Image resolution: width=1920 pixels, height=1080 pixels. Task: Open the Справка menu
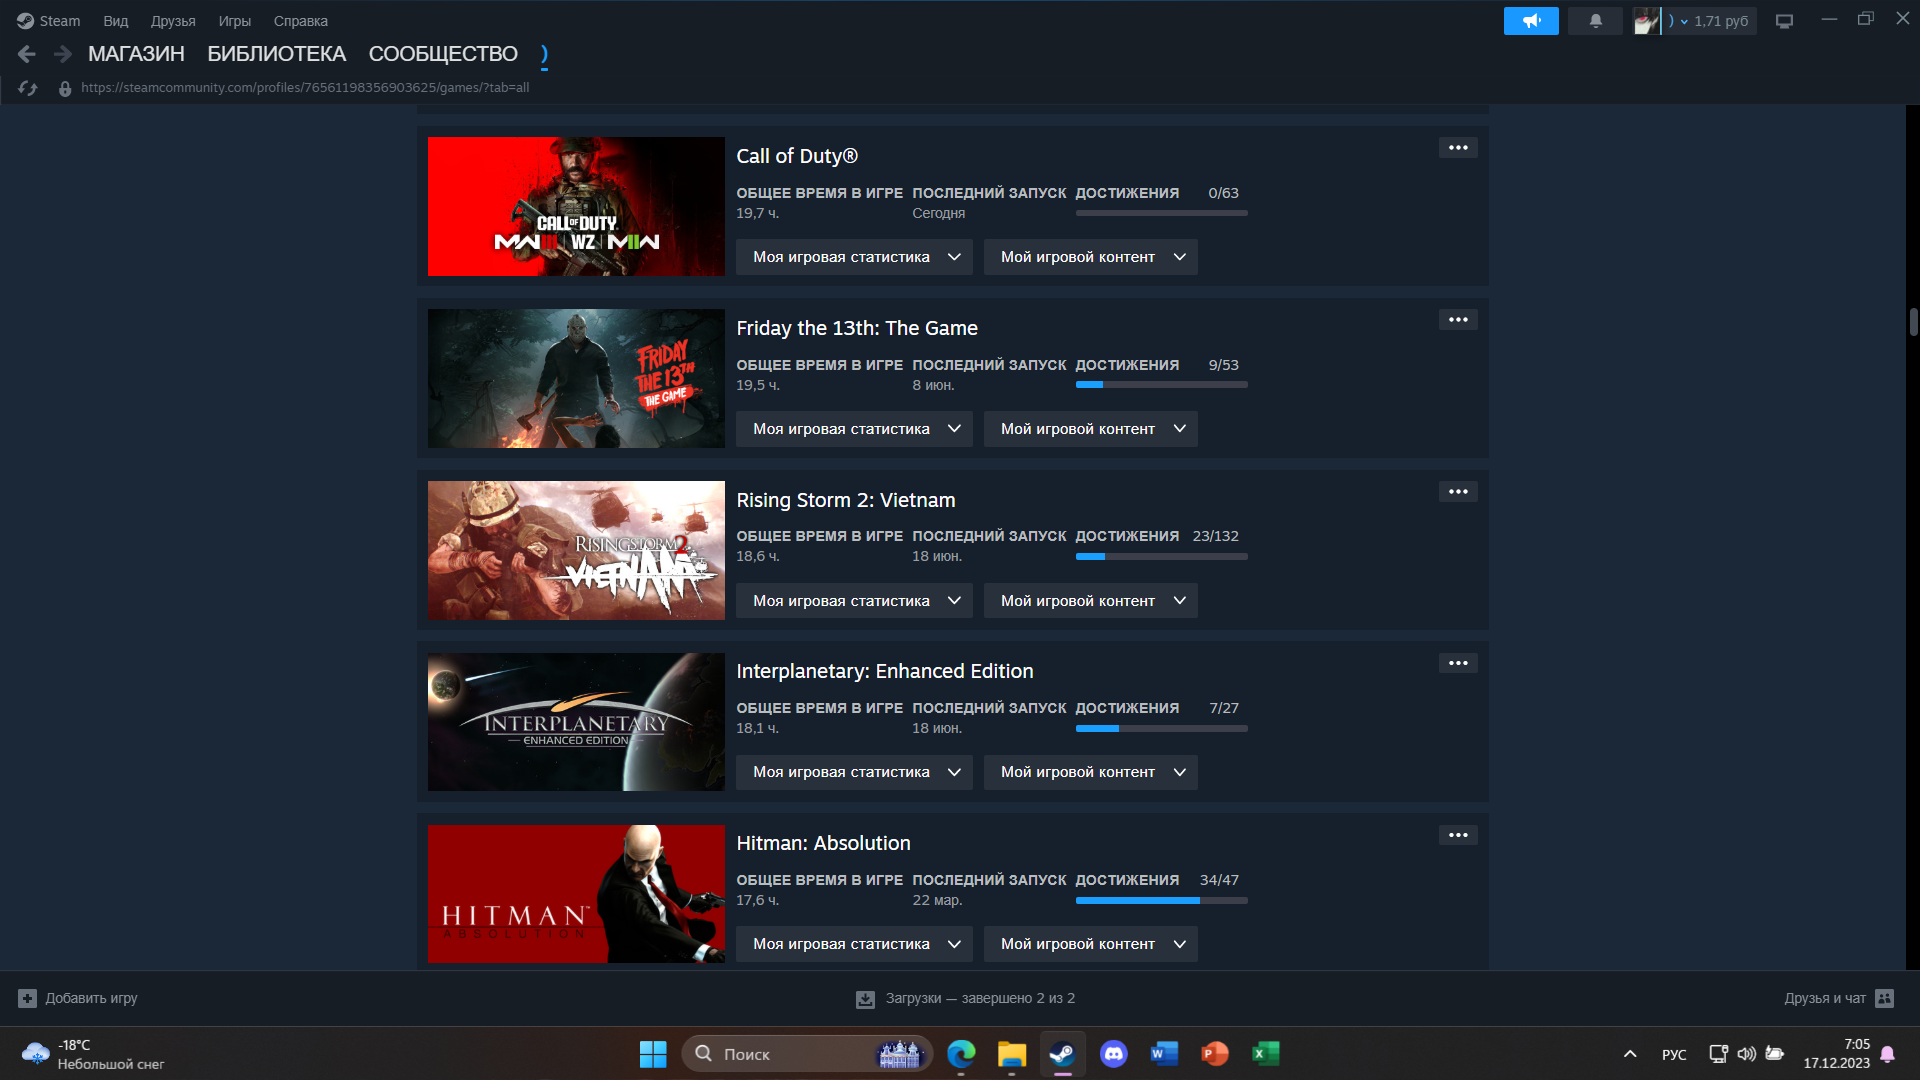(301, 21)
